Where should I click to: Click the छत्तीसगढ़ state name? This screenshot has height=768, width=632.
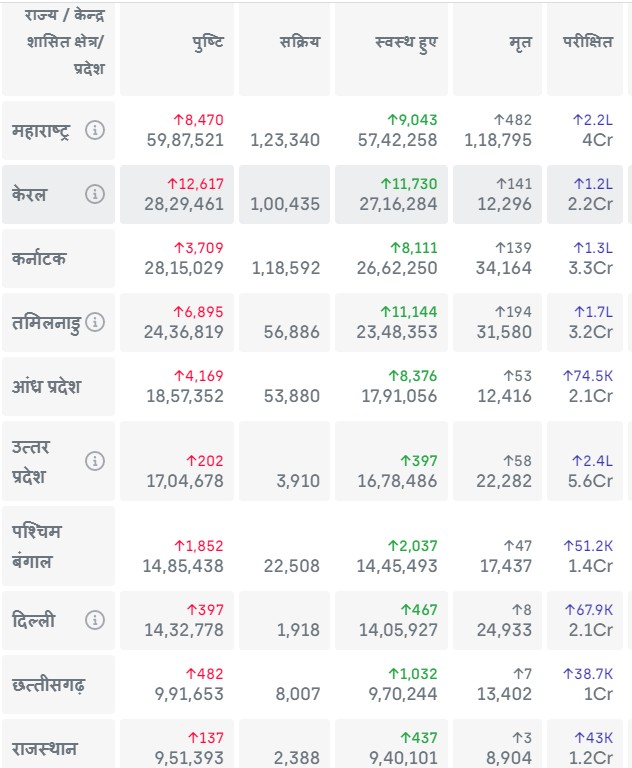coord(48,684)
